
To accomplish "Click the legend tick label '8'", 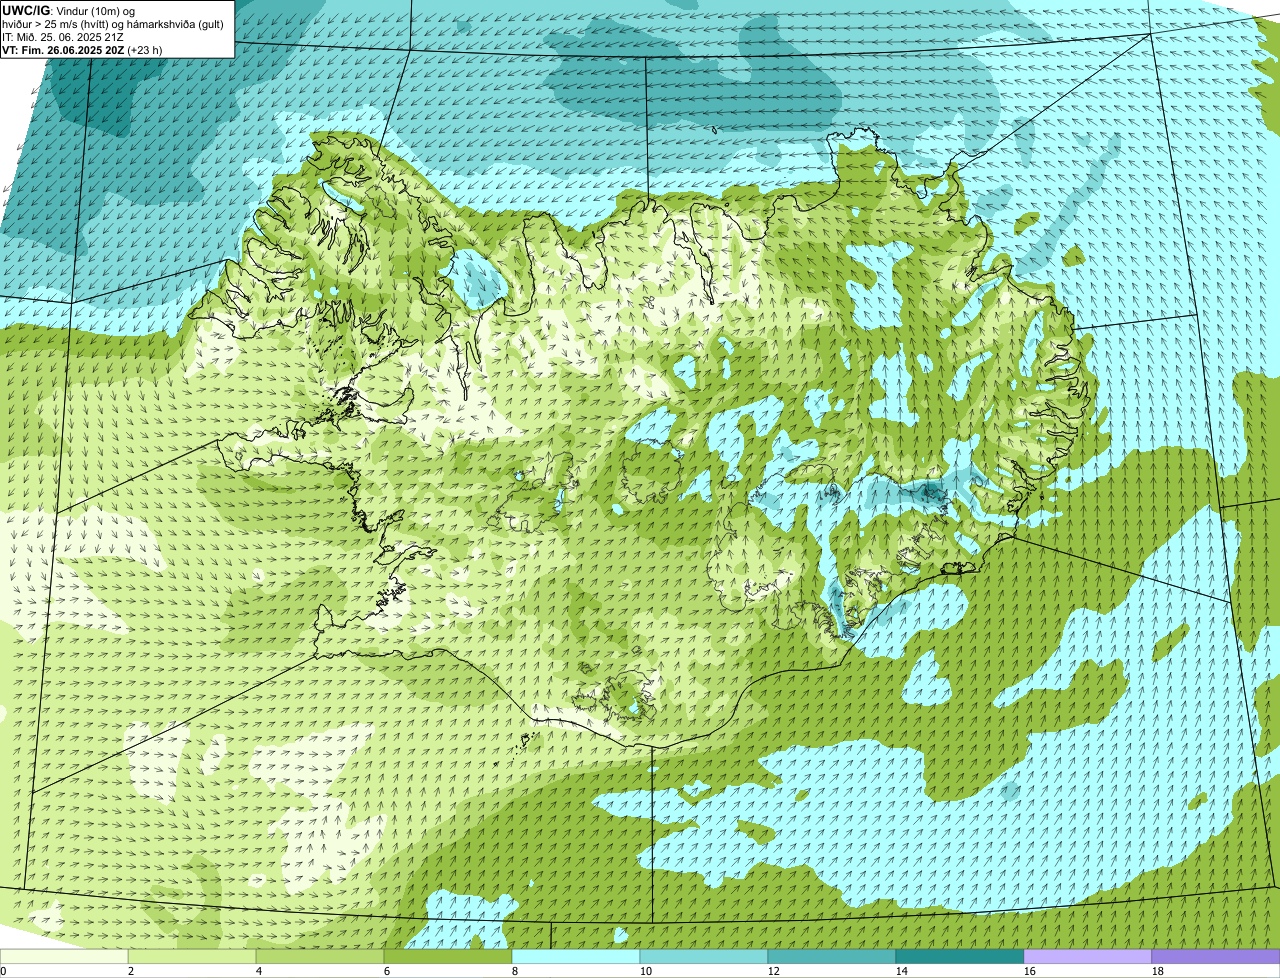I will click(515, 971).
